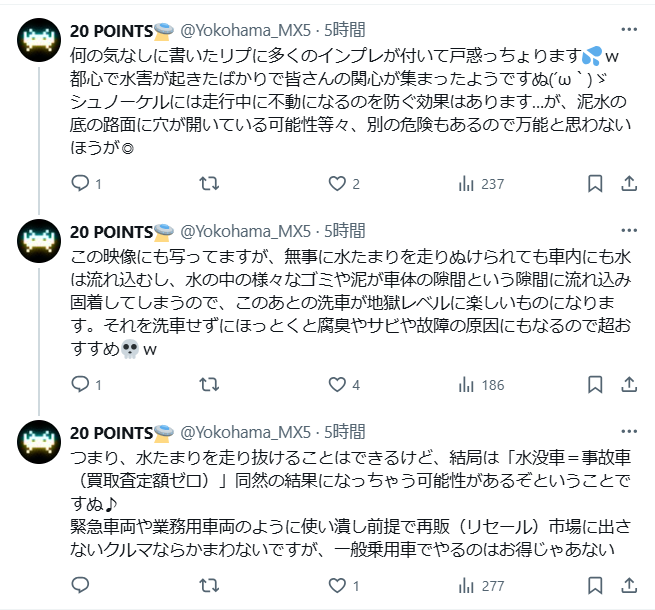655x610 pixels.
Task: Reply to the third tweet about 水没車
Action: (82, 584)
